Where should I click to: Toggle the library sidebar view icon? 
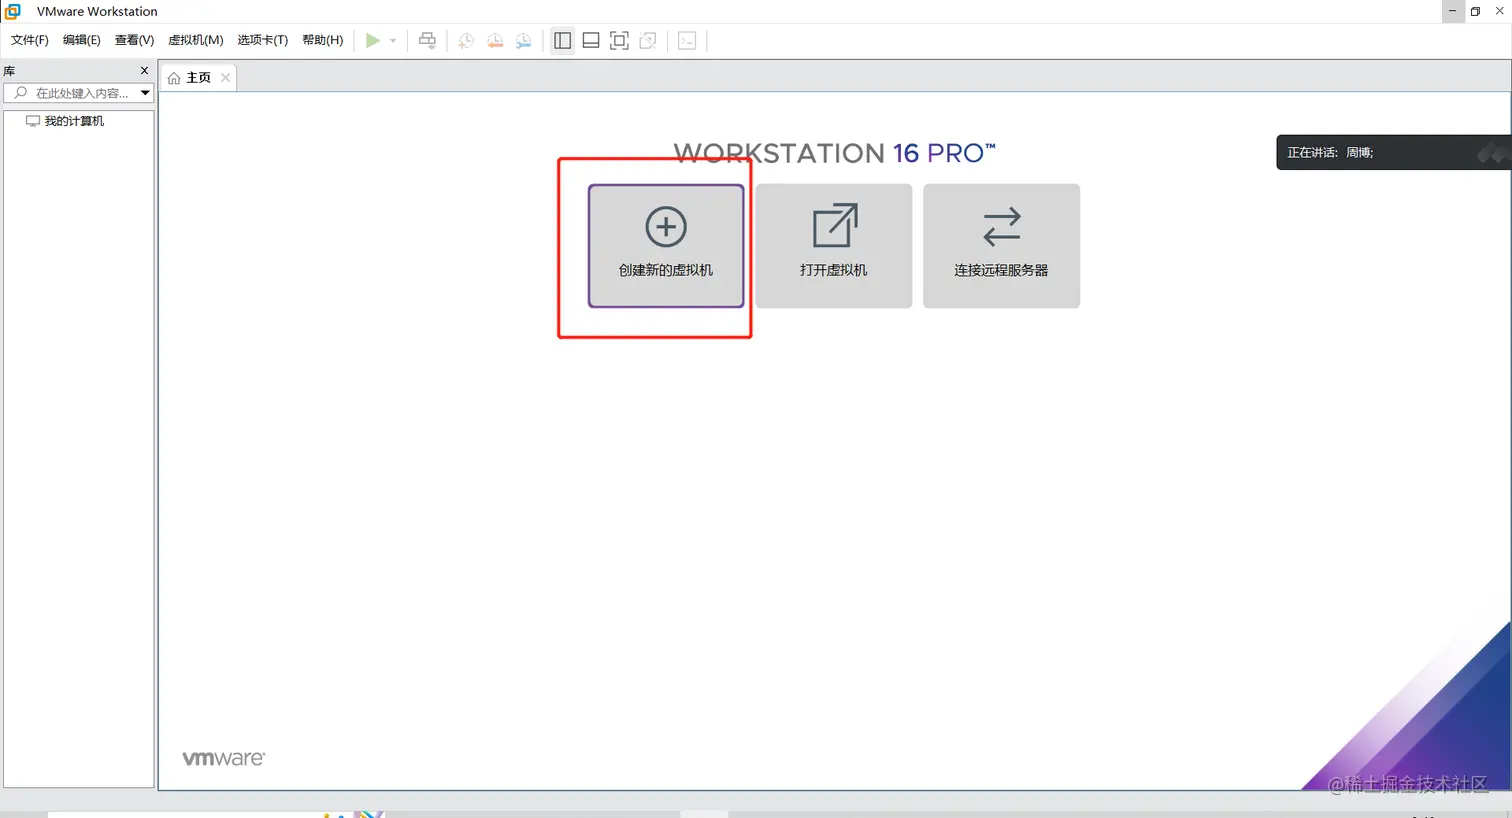[x=563, y=41]
